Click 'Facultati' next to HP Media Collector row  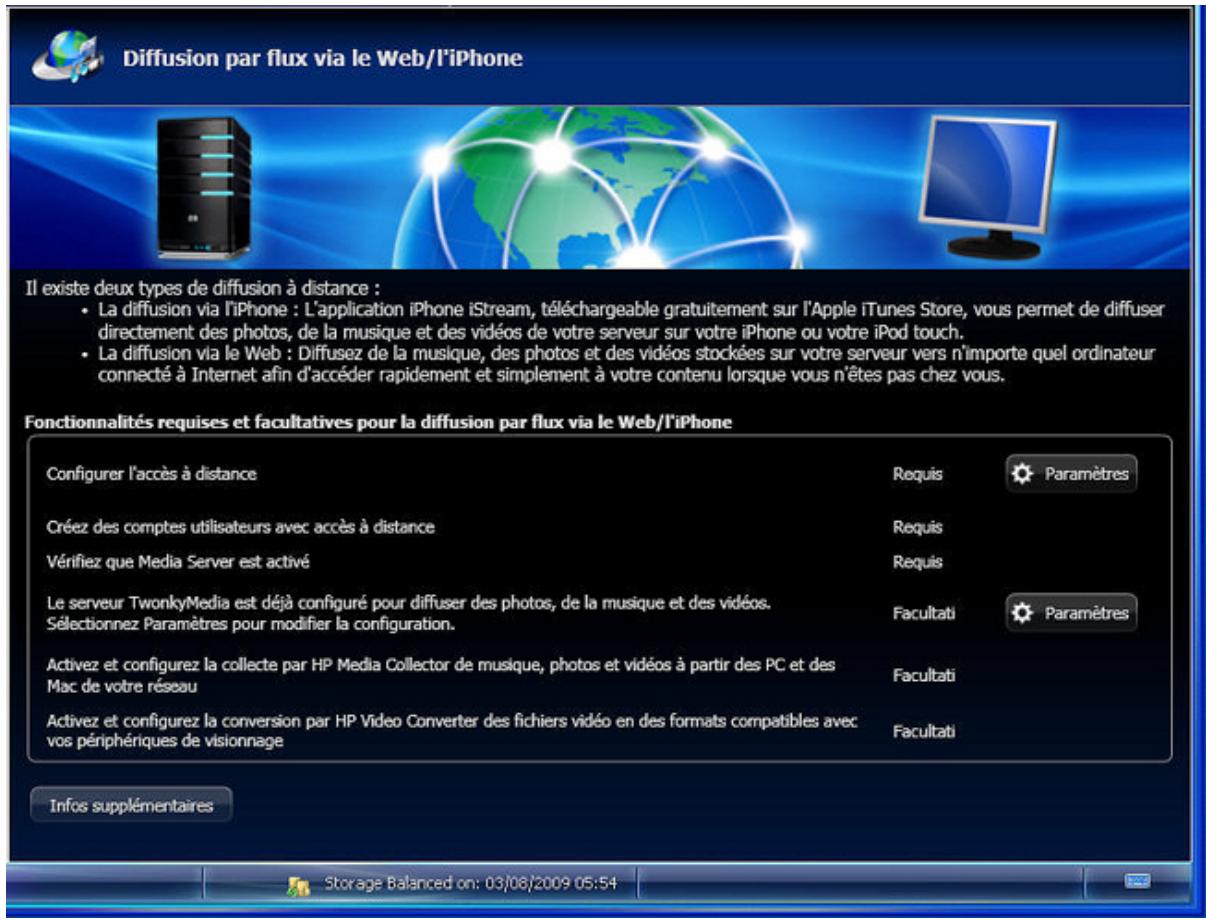click(924, 675)
